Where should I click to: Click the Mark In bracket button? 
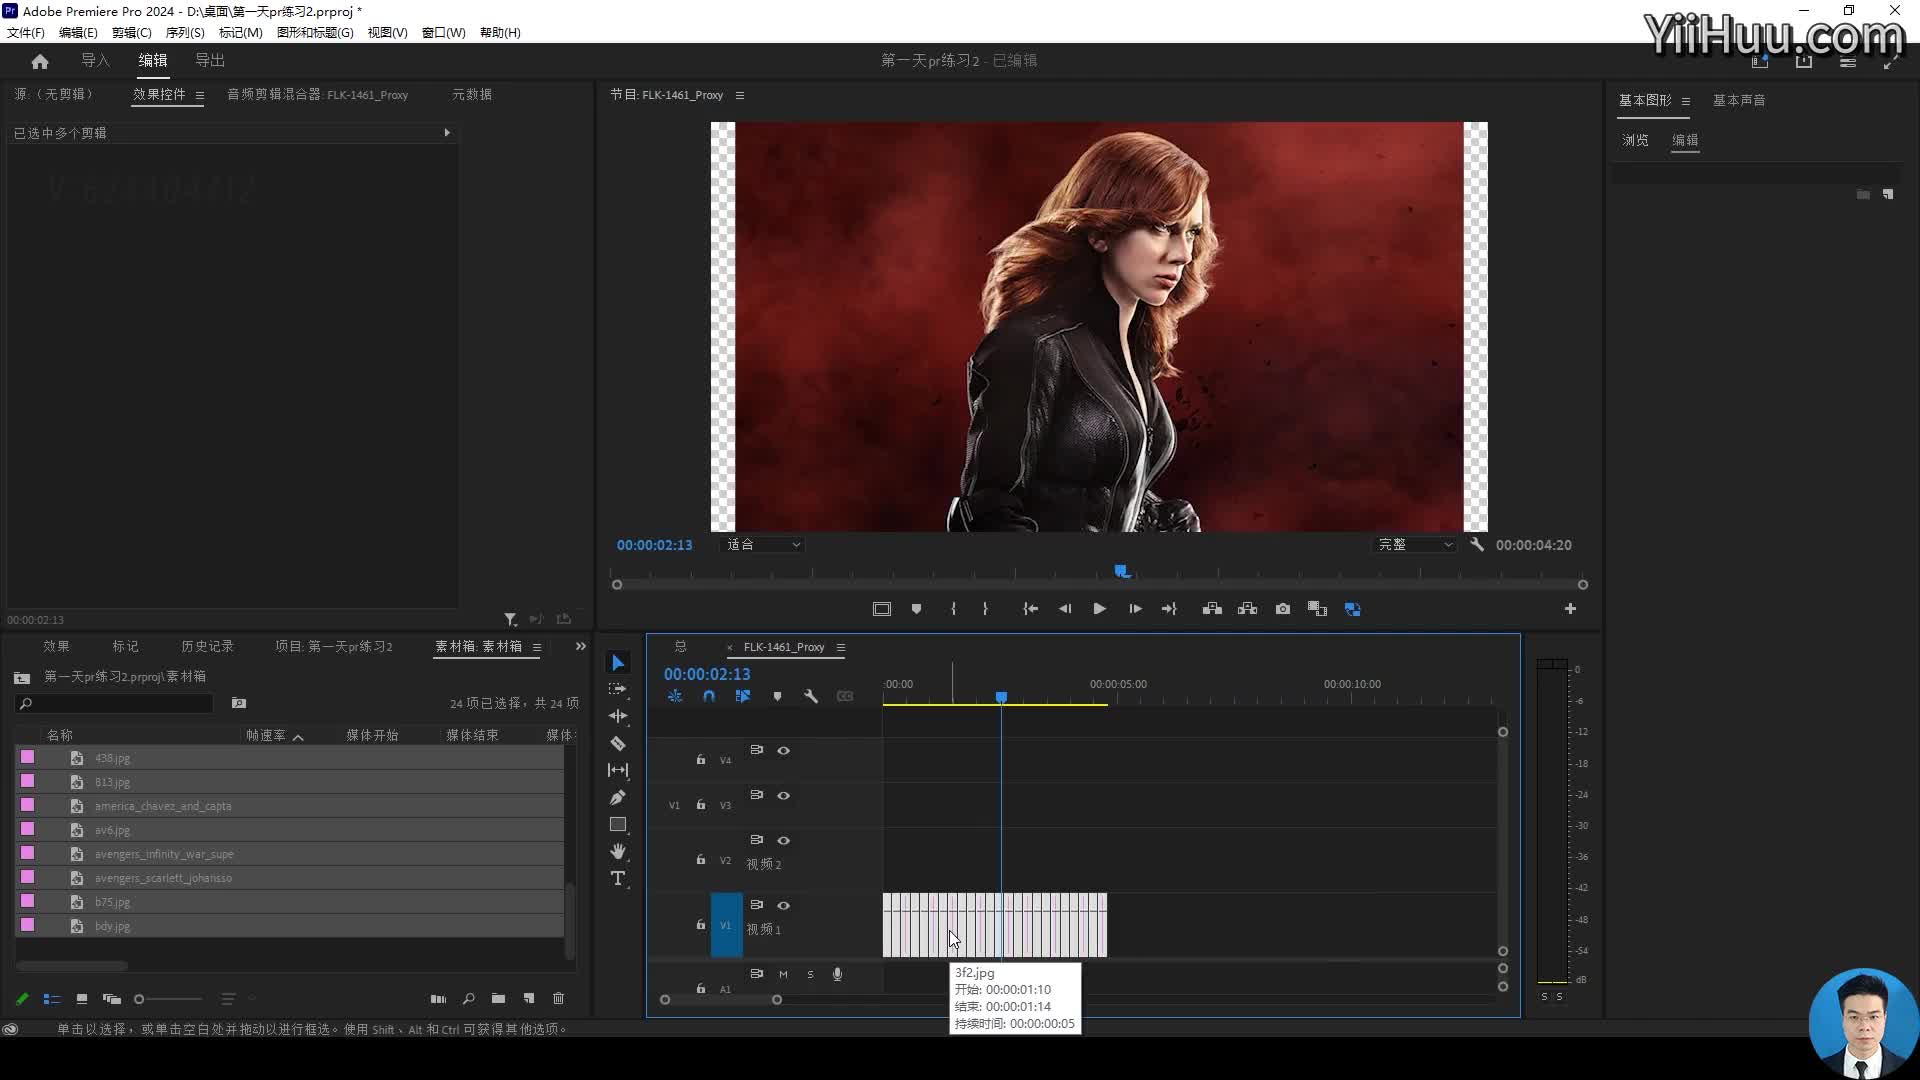(x=953, y=609)
